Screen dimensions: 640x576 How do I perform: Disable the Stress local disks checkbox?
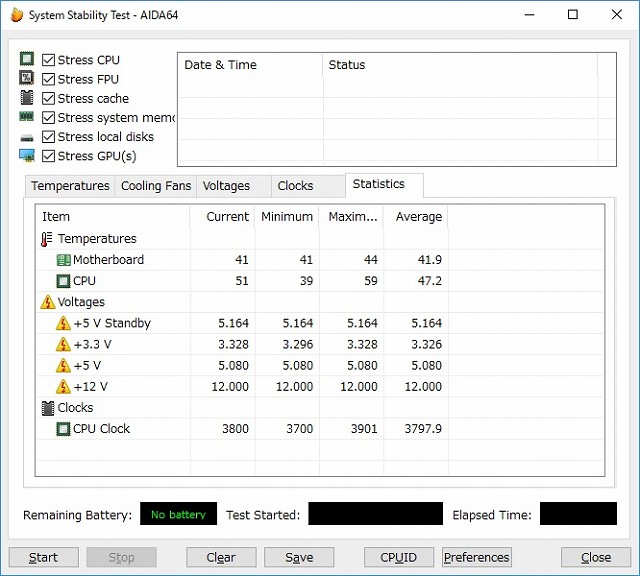click(x=48, y=137)
